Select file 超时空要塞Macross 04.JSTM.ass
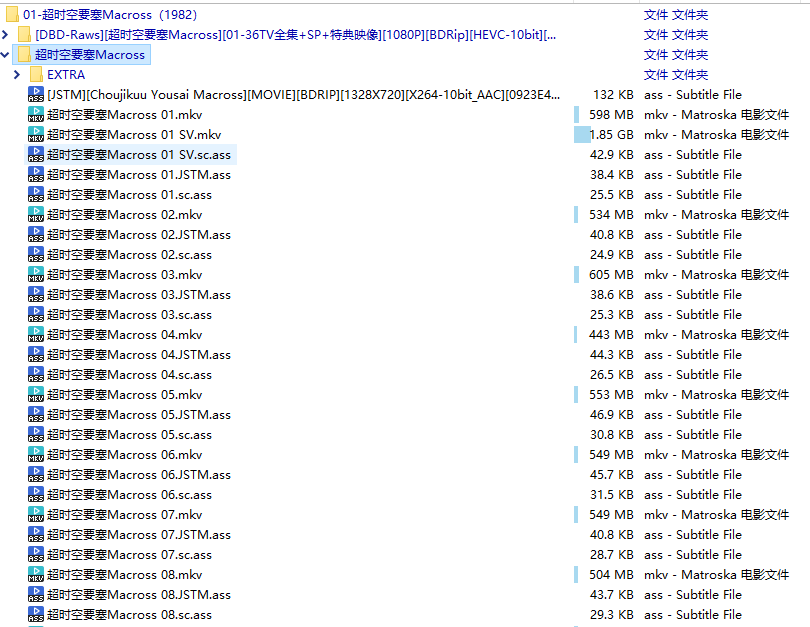 pos(139,355)
